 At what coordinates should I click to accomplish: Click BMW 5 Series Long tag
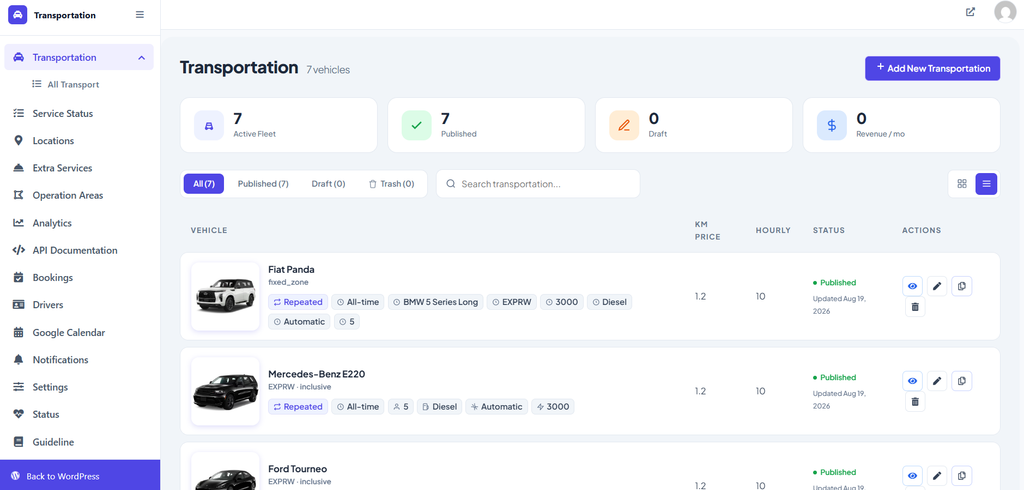436,302
